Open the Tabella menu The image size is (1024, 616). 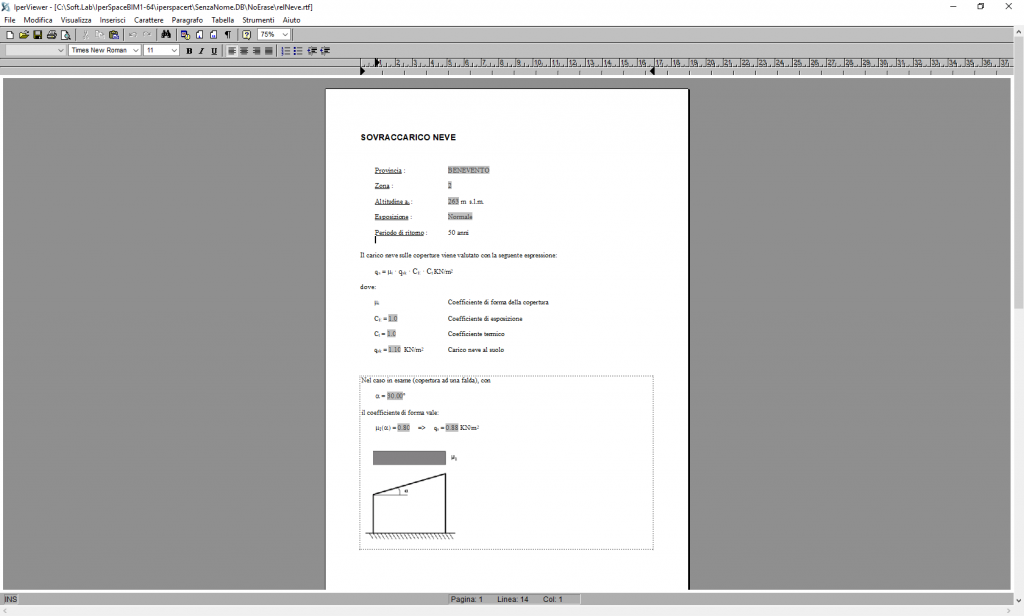click(223, 20)
